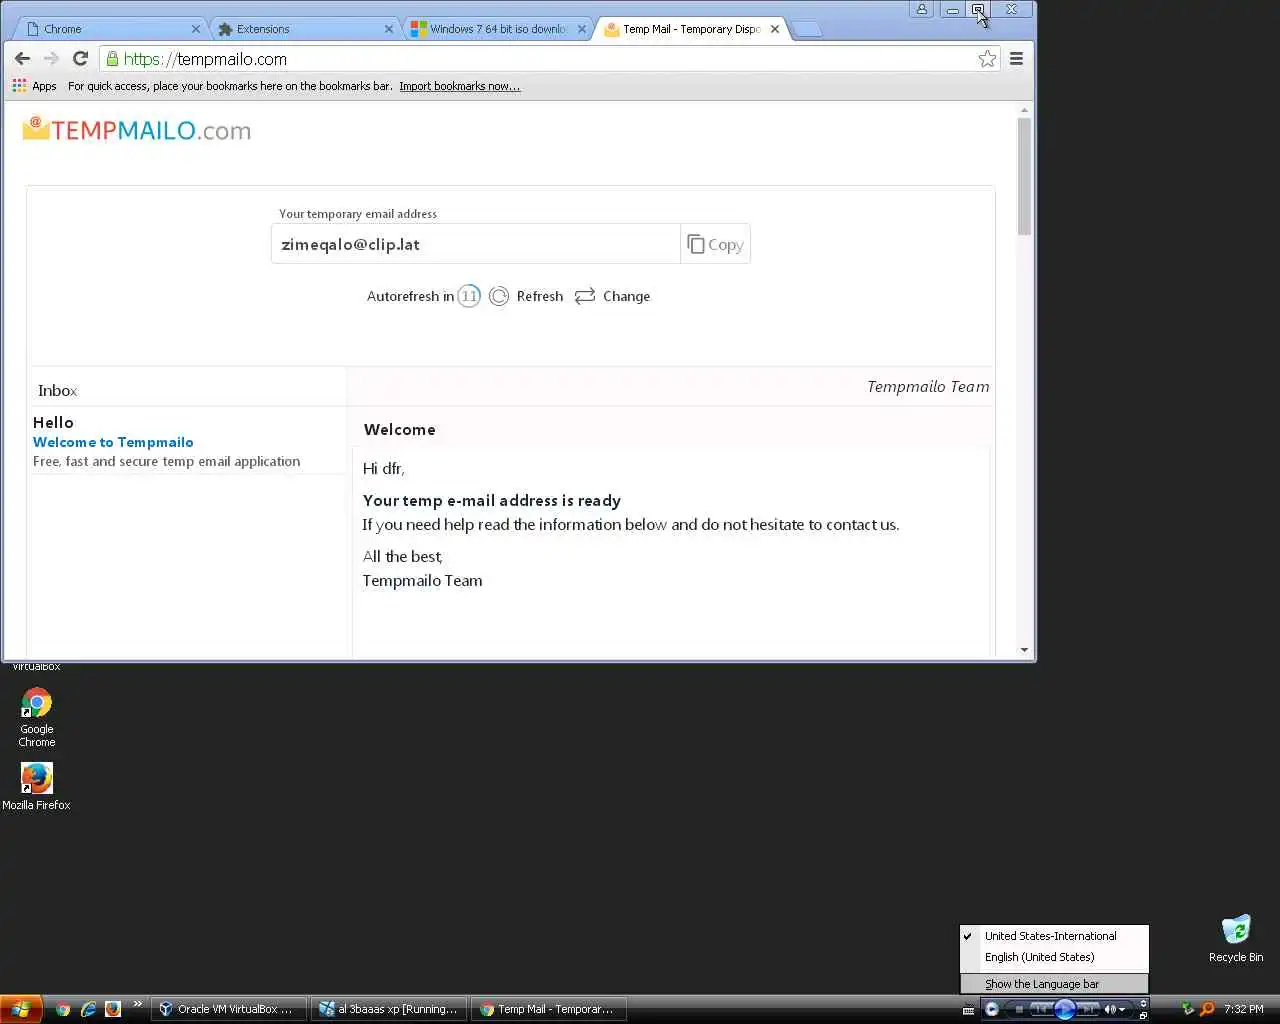Open the Windows Start button

click(x=21, y=1009)
